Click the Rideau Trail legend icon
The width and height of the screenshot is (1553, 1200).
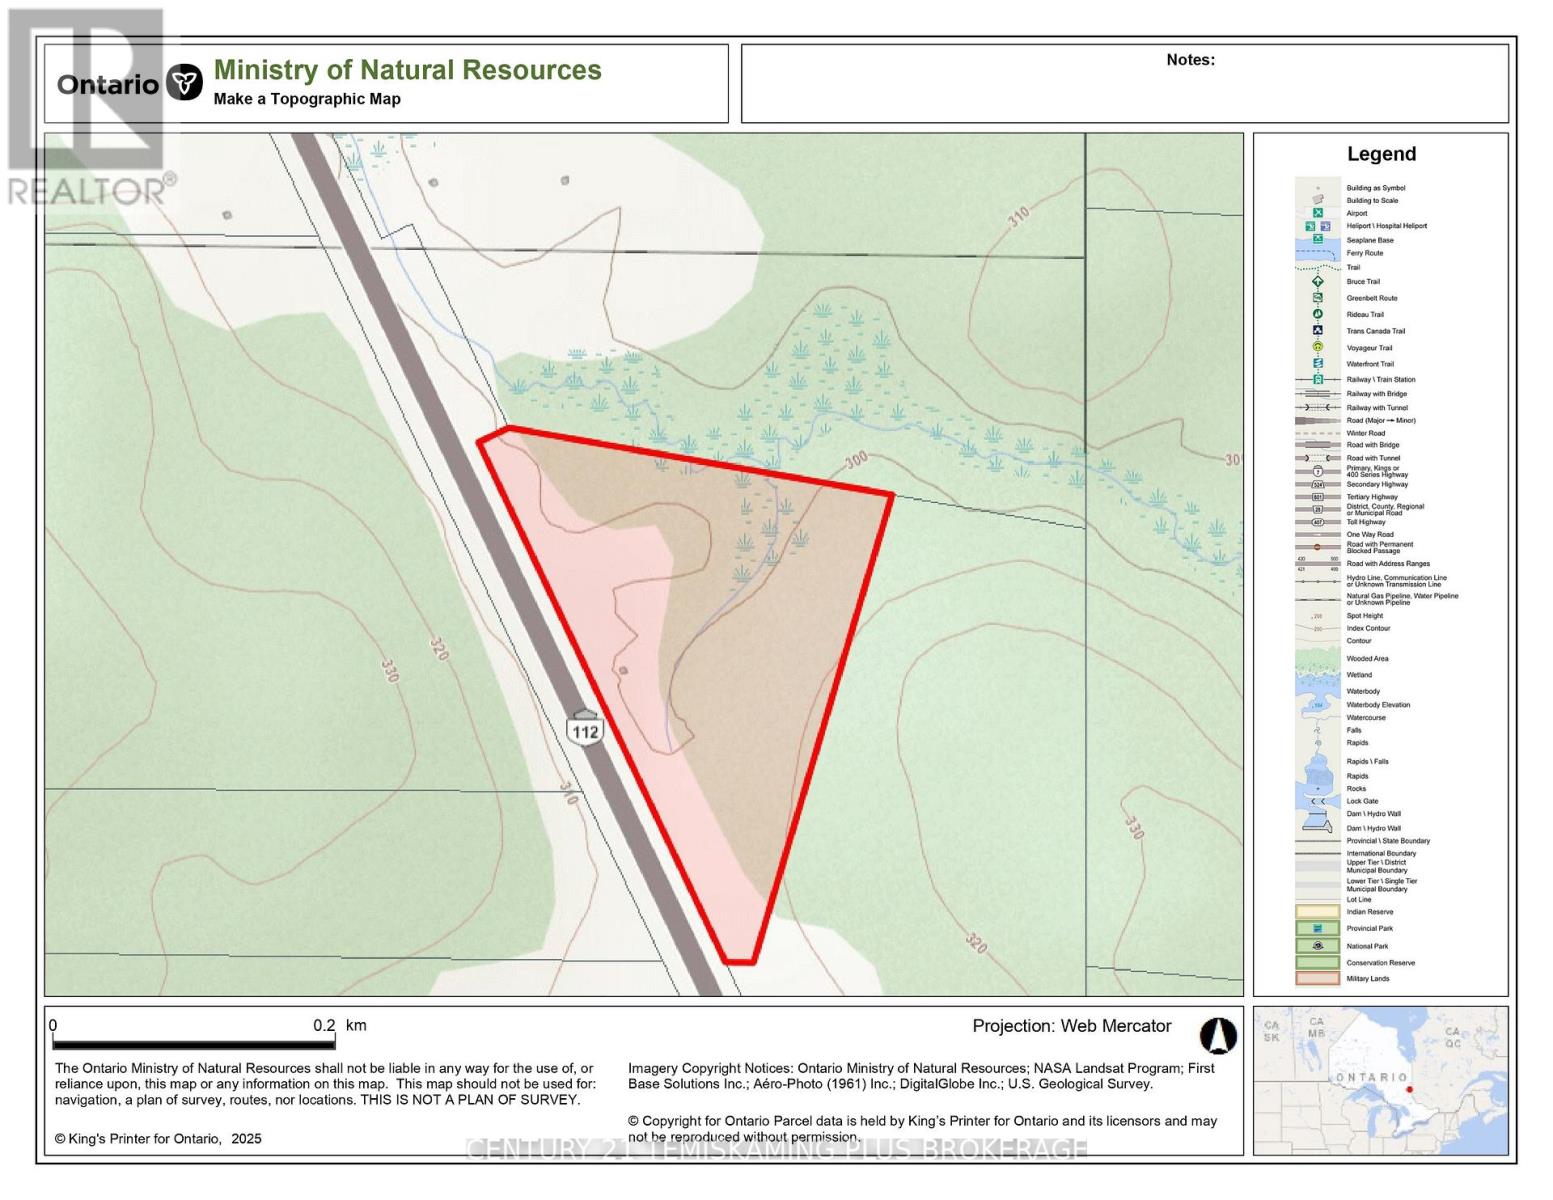(1318, 314)
